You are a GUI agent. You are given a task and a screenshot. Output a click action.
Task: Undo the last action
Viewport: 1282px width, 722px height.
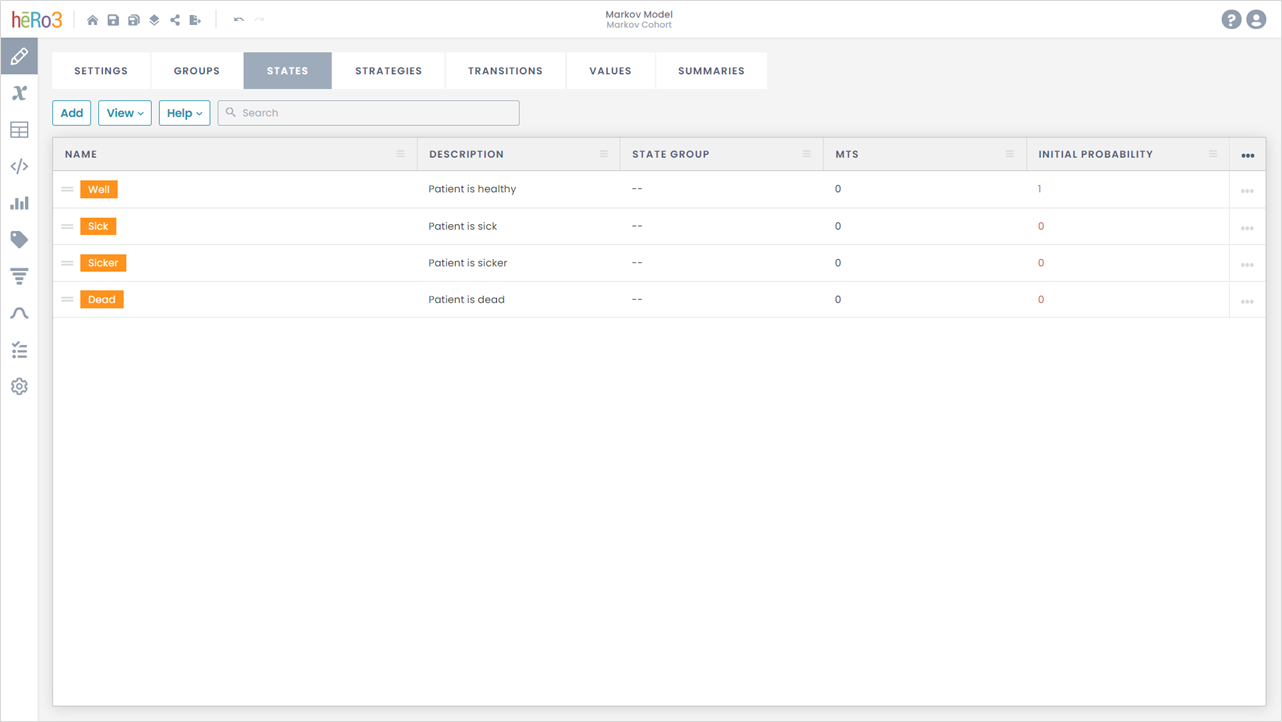[238, 20]
